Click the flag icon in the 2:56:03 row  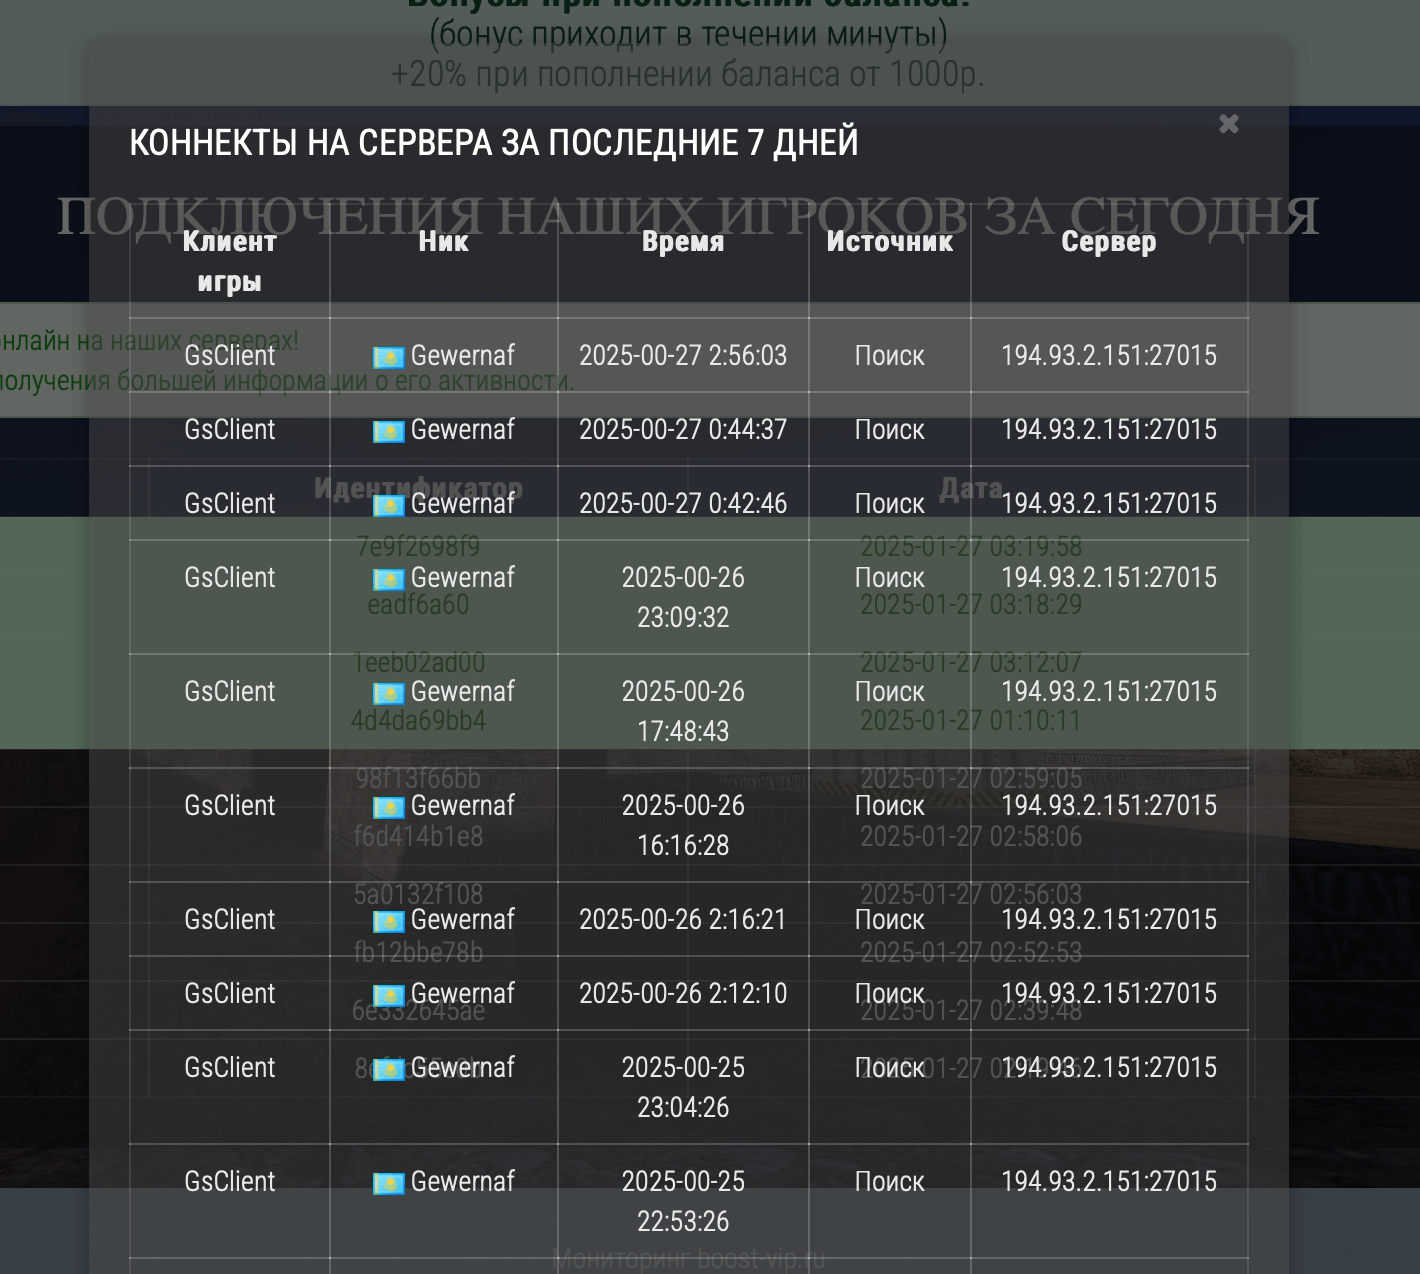coord(389,357)
